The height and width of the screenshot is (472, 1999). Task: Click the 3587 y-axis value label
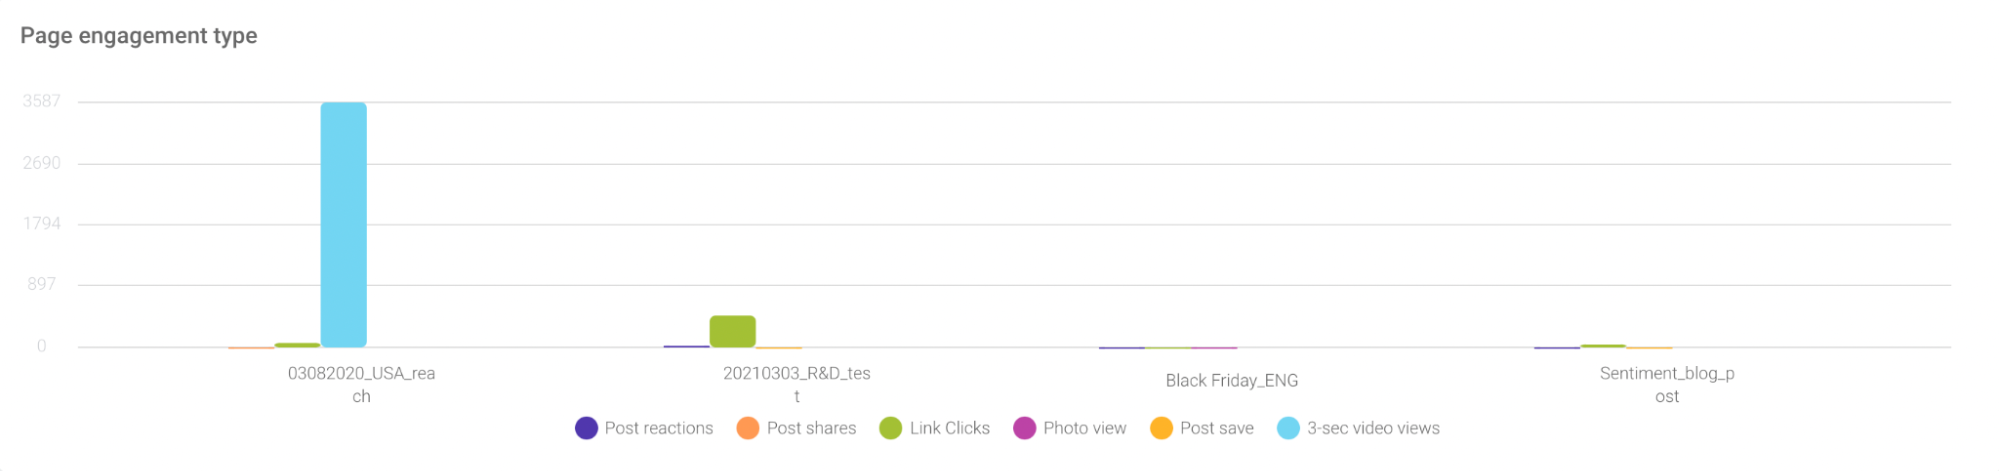tap(42, 101)
